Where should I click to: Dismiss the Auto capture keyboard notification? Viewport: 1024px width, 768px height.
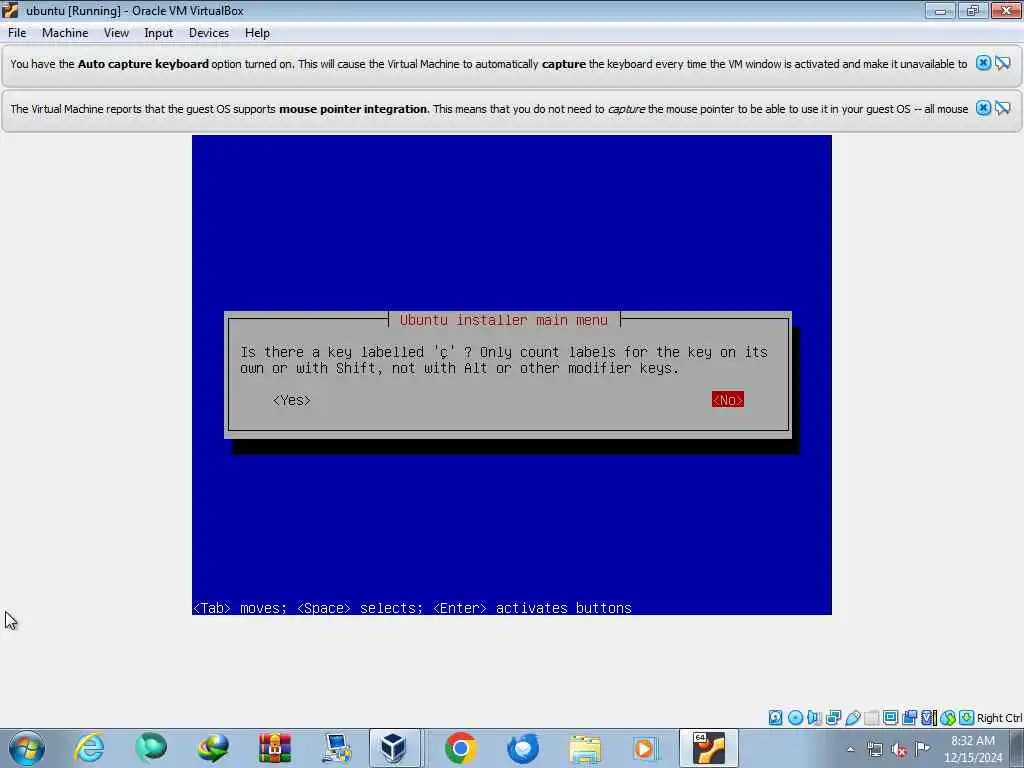point(983,63)
